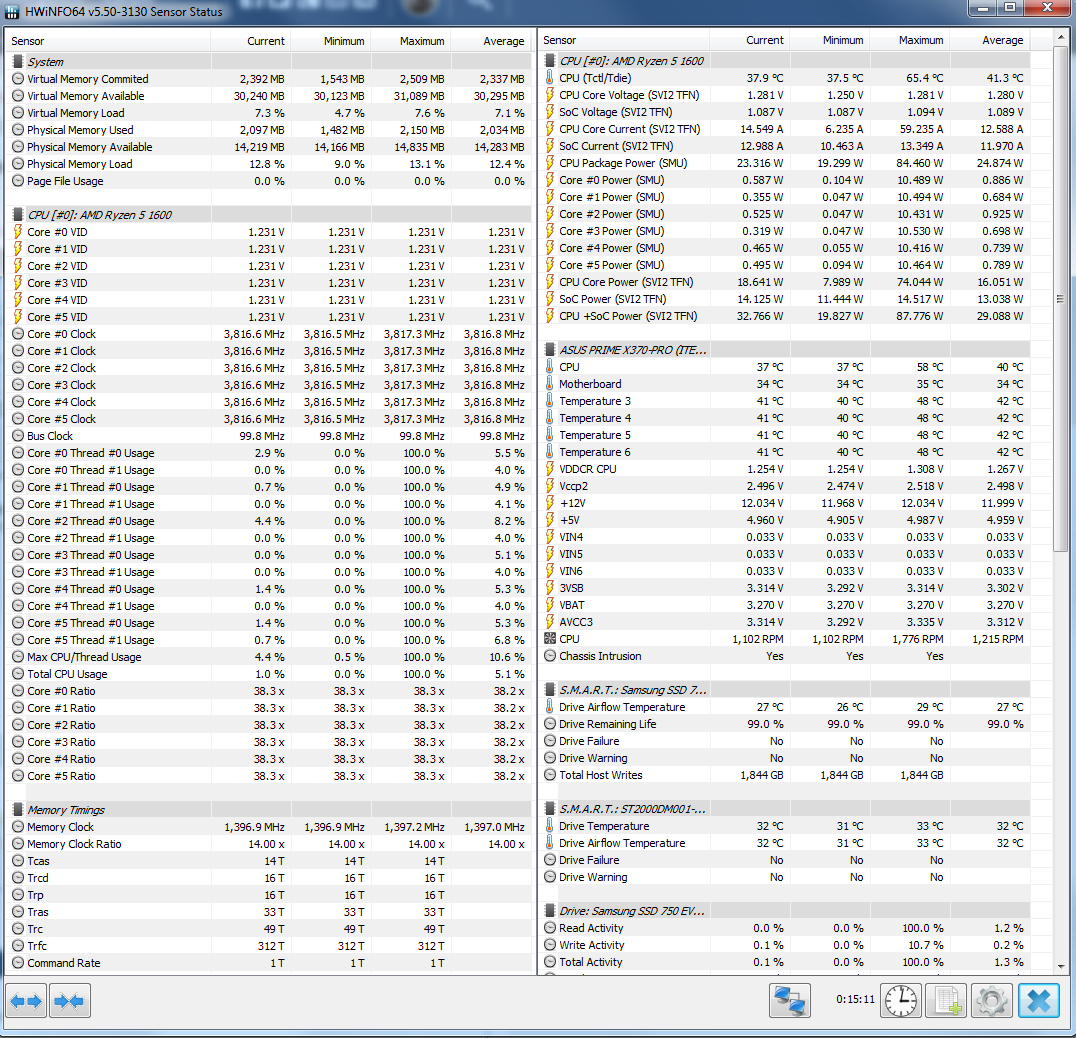The image size is (1076, 1038).
Task: Select the Drive Remaining Life row
Action: click(784, 724)
